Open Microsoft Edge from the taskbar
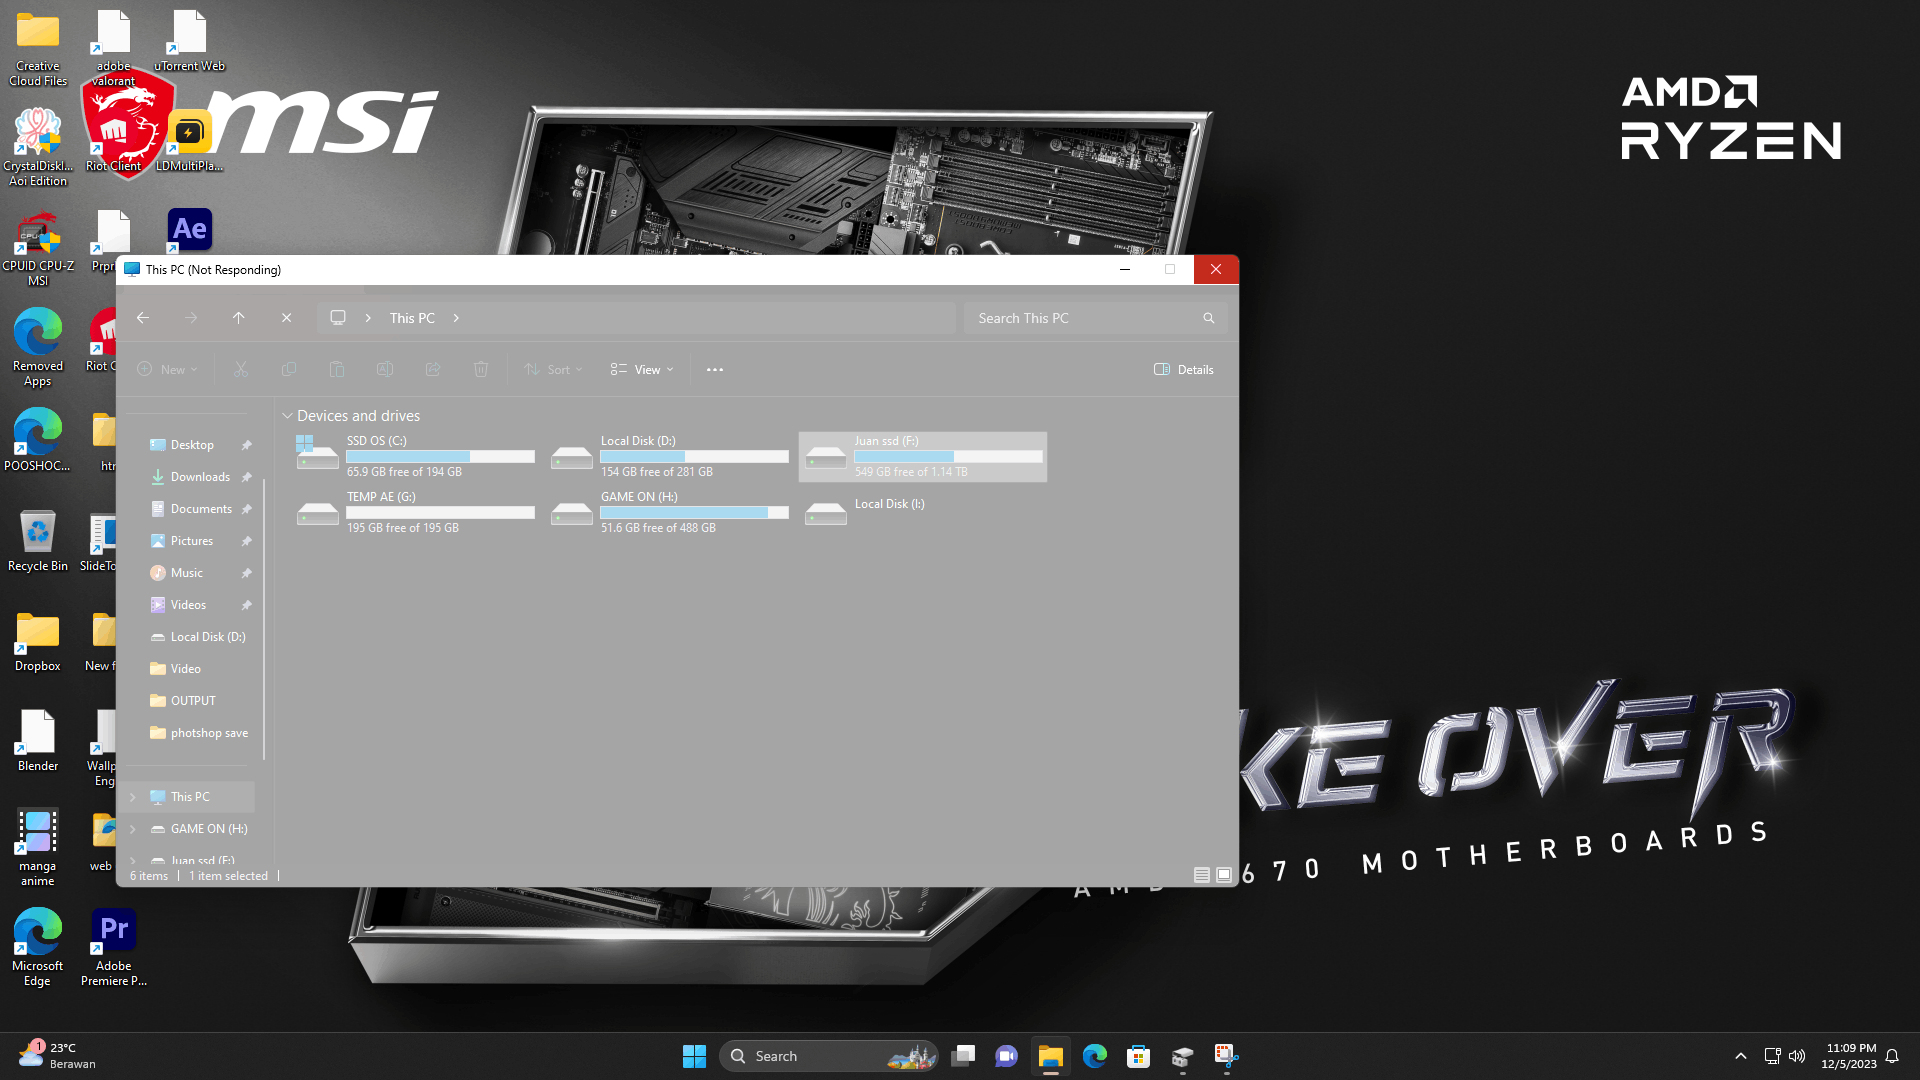Viewport: 1920px width, 1080px height. (1095, 1056)
